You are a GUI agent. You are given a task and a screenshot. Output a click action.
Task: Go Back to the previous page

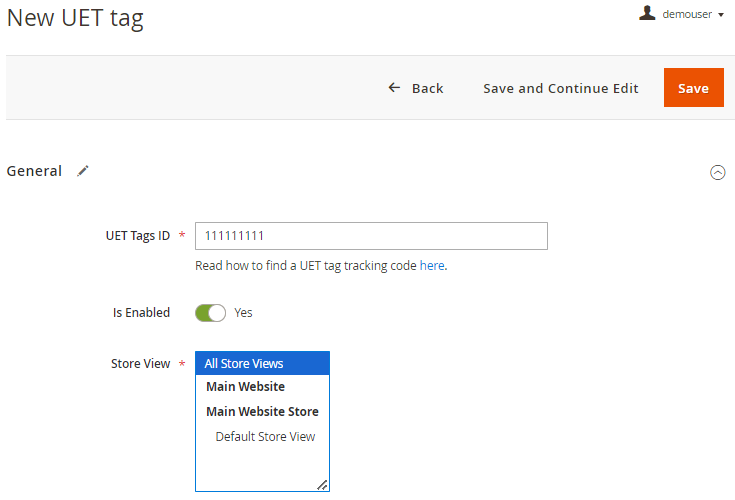[x=416, y=88]
